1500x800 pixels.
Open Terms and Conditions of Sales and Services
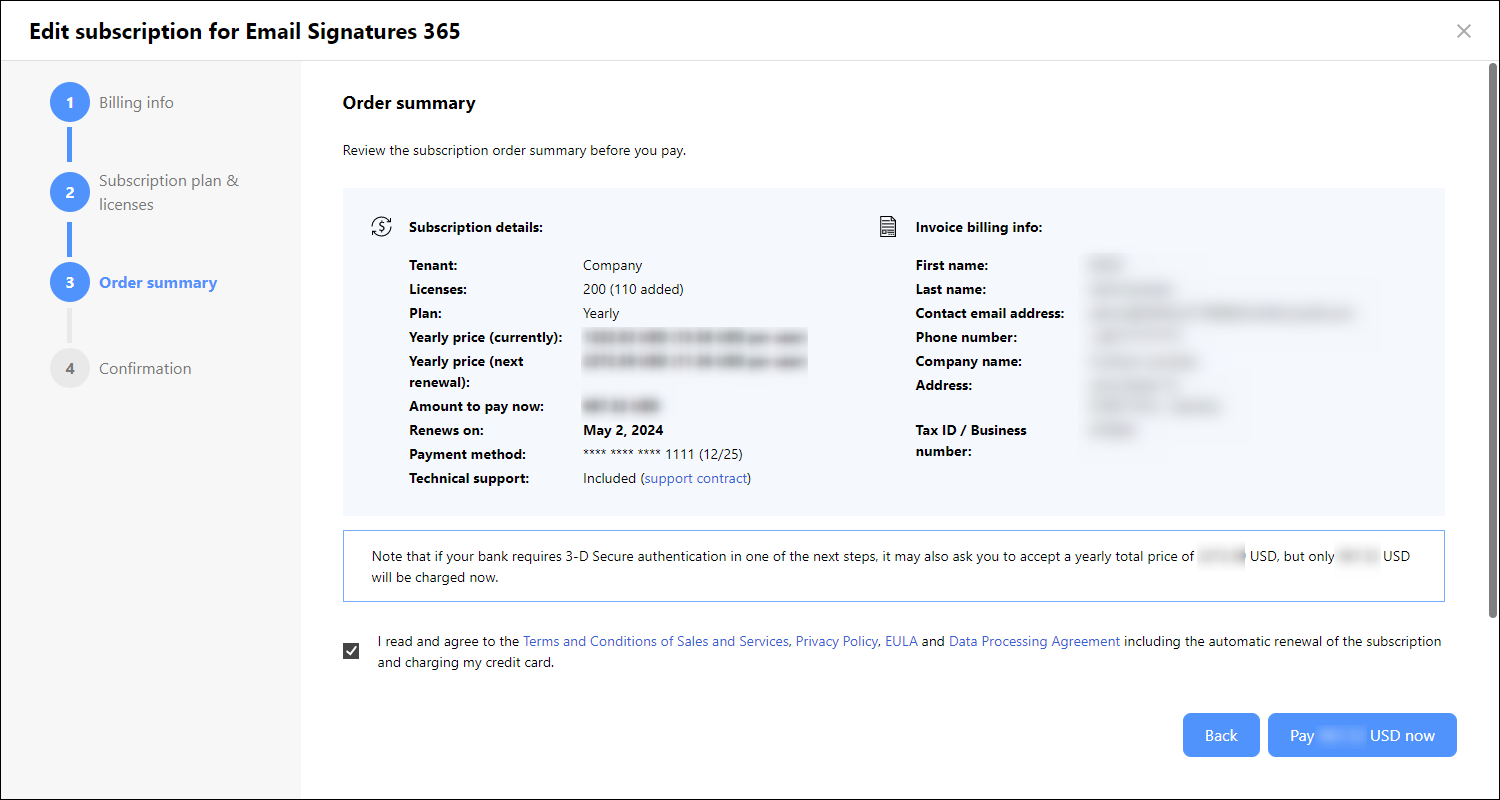pyautogui.click(x=656, y=641)
